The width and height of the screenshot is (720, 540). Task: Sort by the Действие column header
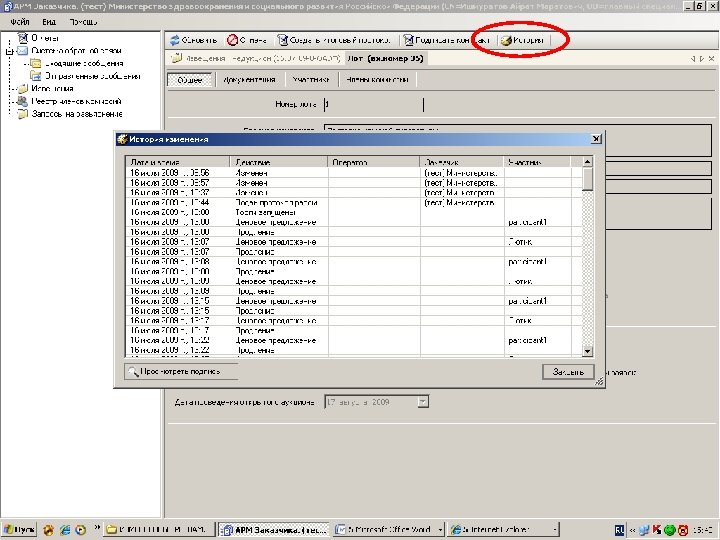tap(278, 162)
